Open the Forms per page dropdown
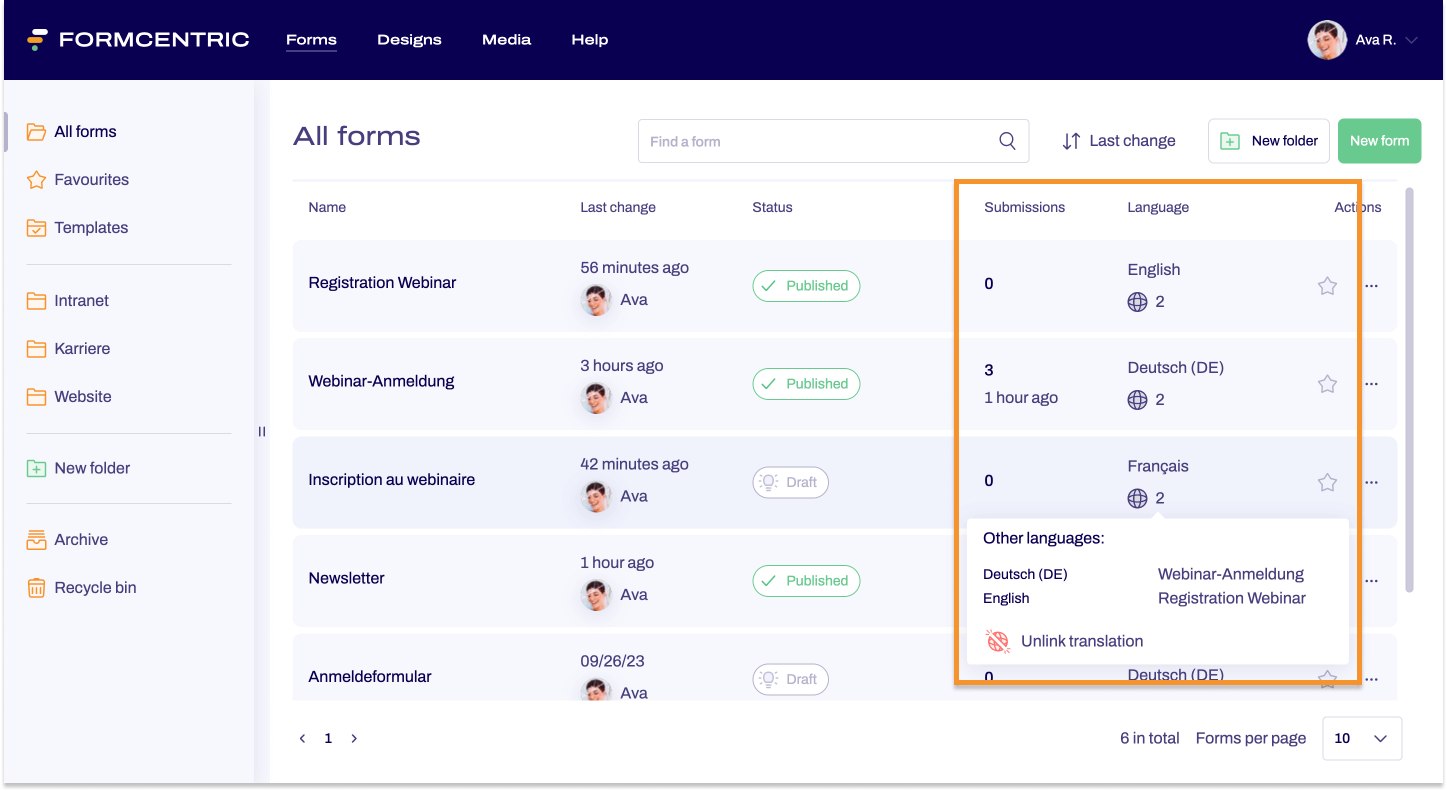 pyautogui.click(x=1361, y=738)
